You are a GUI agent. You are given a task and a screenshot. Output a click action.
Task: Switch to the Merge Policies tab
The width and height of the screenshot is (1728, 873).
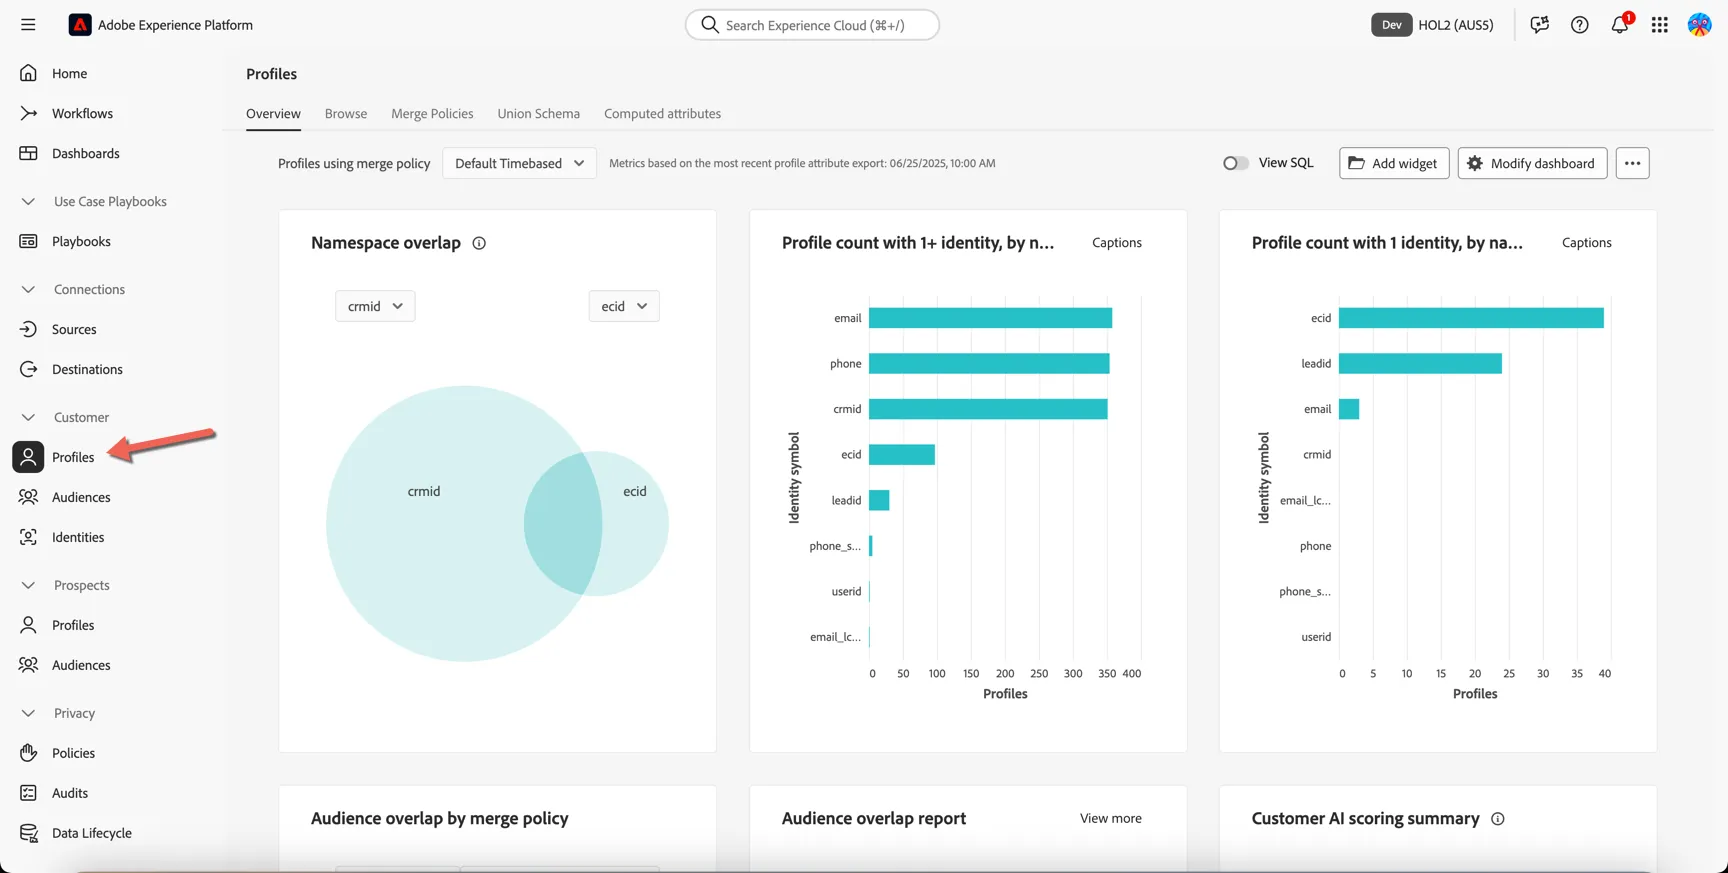(x=432, y=114)
